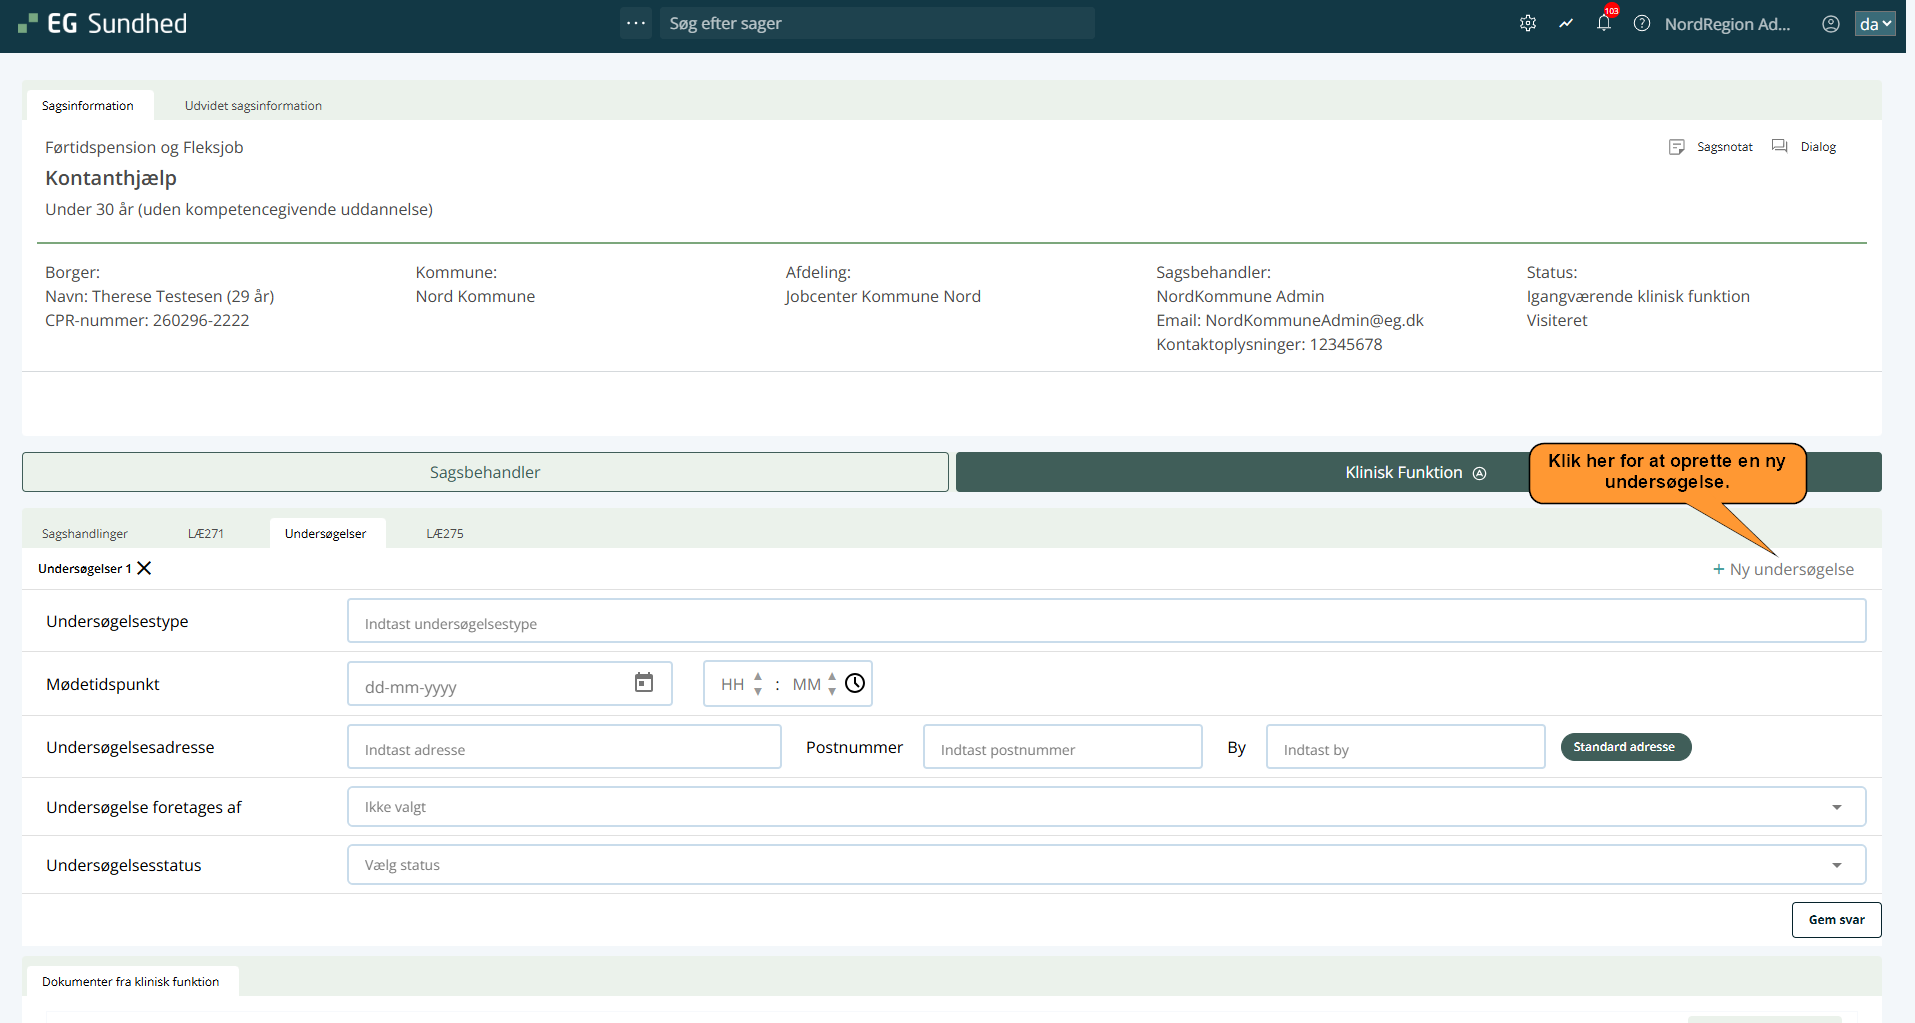Expand the 'Undersøgelse foretages af' dropdown
The height and width of the screenshot is (1023, 1915).
(x=1836, y=807)
